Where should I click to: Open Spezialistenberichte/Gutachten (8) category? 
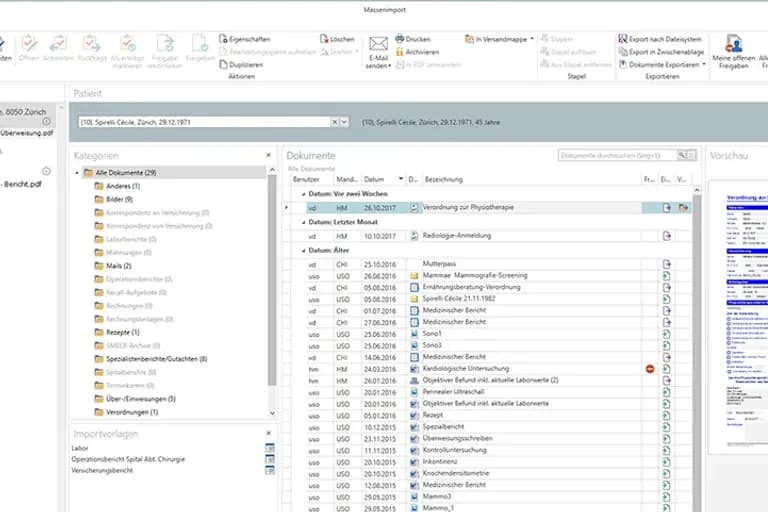tap(156, 359)
